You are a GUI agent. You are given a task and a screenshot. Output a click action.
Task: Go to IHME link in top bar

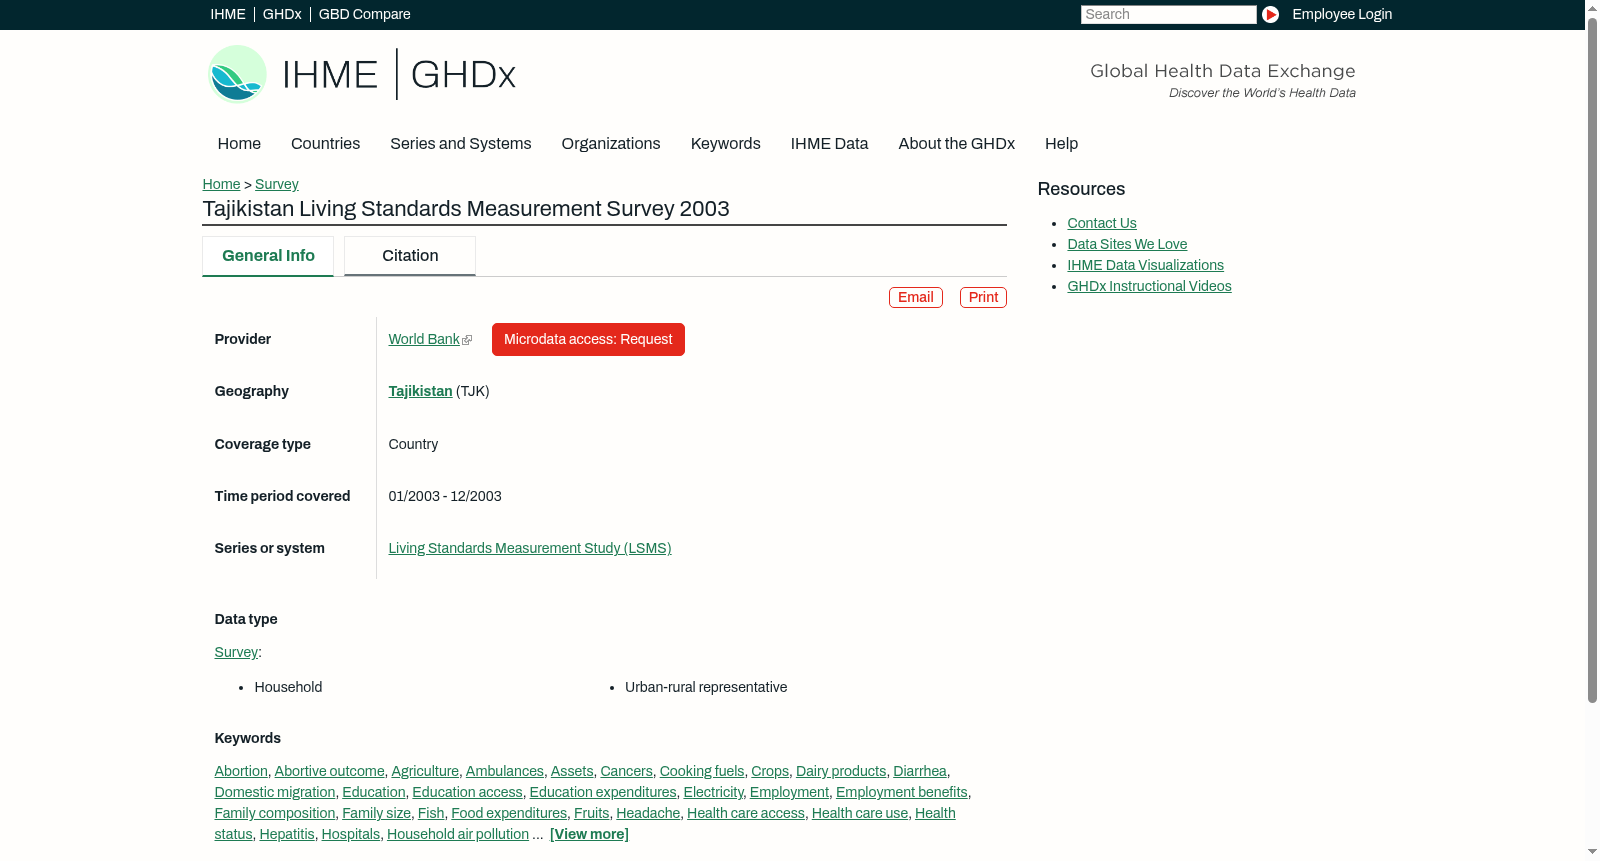click(x=228, y=14)
